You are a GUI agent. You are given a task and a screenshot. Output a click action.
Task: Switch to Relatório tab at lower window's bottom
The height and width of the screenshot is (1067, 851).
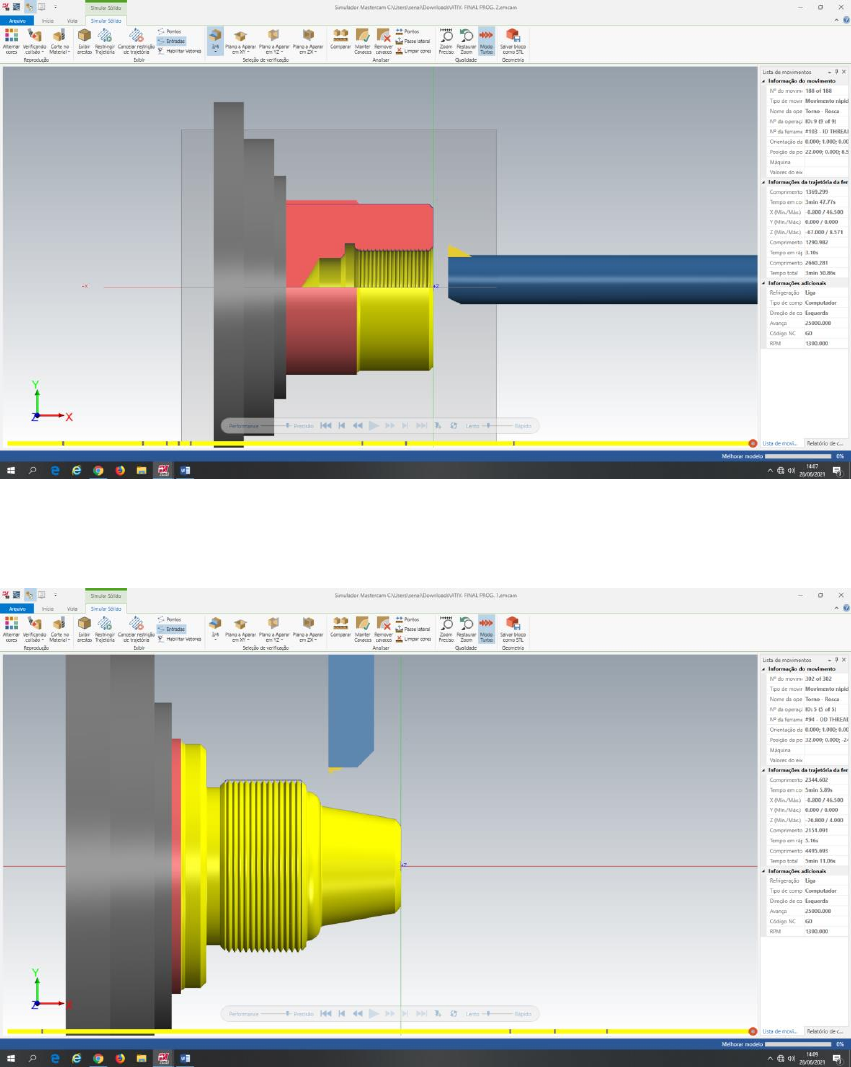tap(825, 1031)
